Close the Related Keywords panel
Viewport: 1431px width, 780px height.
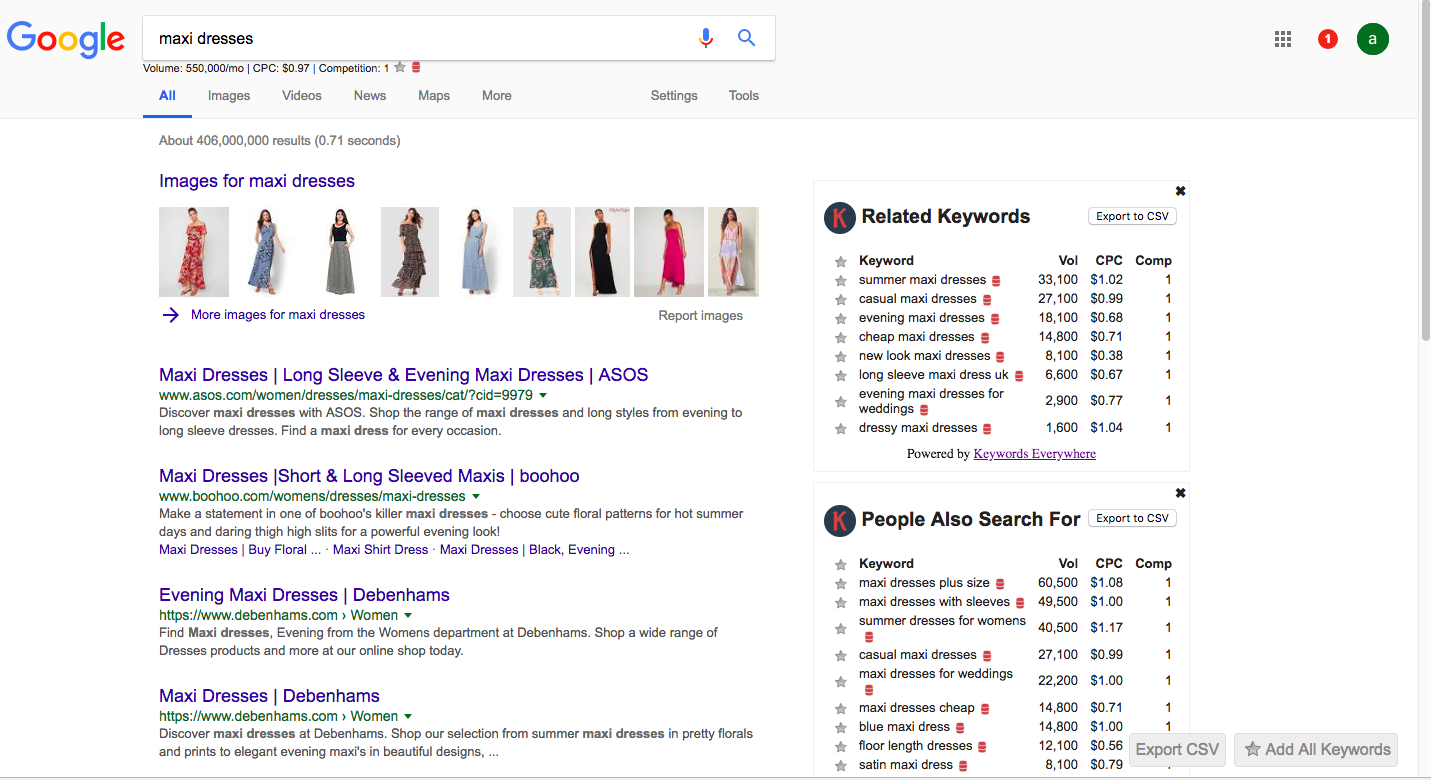[x=1180, y=191]
